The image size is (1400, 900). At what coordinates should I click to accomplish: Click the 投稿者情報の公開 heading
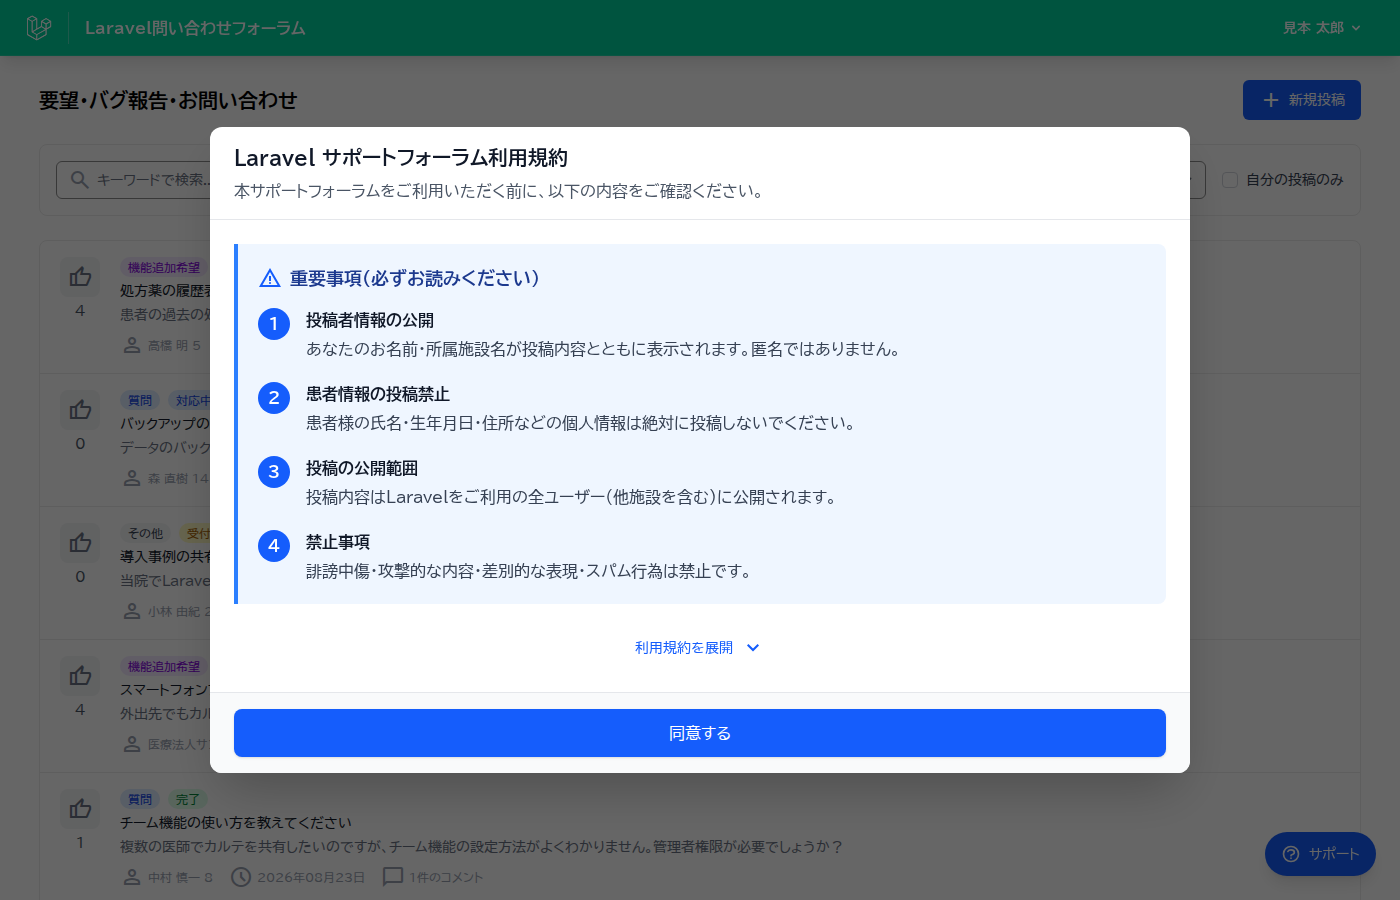point(370,320)
